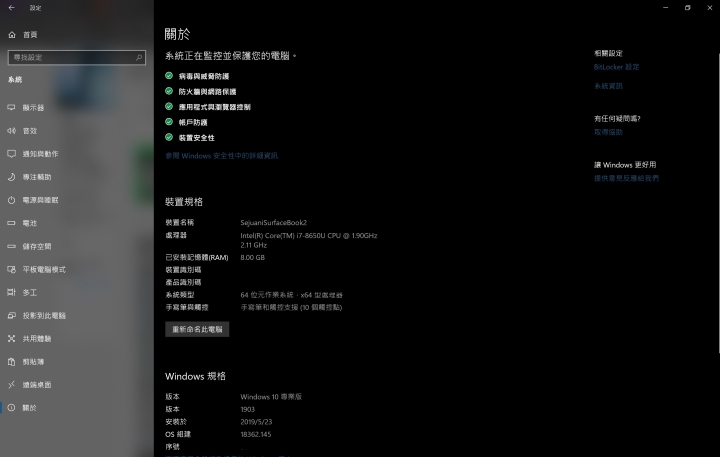The width and height of the screenshot is (720, 457).
Task: Click the green check beside 防火牆與網路保護
Action: (x=169, y=91)
